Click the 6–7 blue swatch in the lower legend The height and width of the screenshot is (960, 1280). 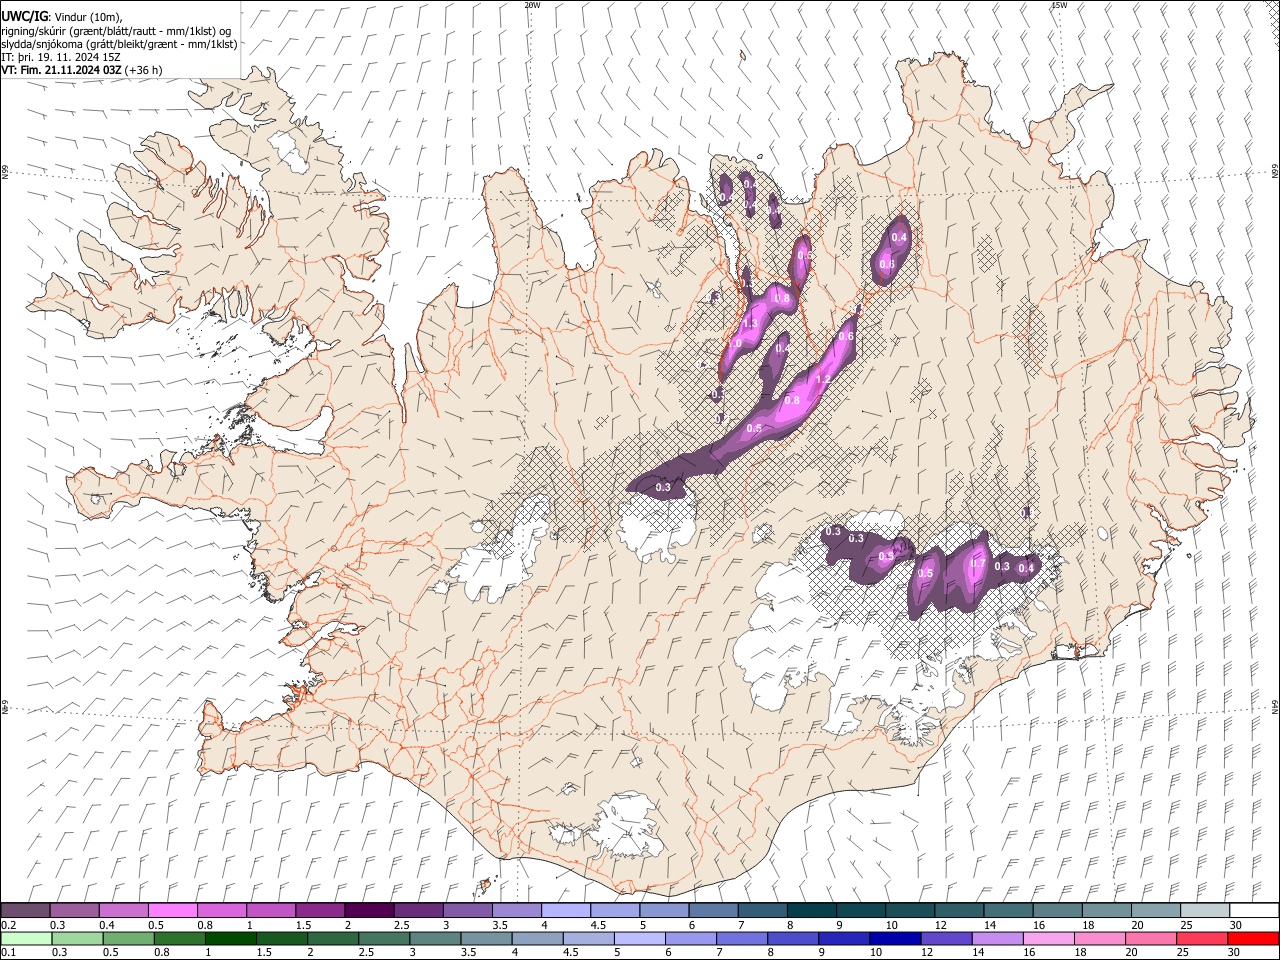click(x=691, y=938)
